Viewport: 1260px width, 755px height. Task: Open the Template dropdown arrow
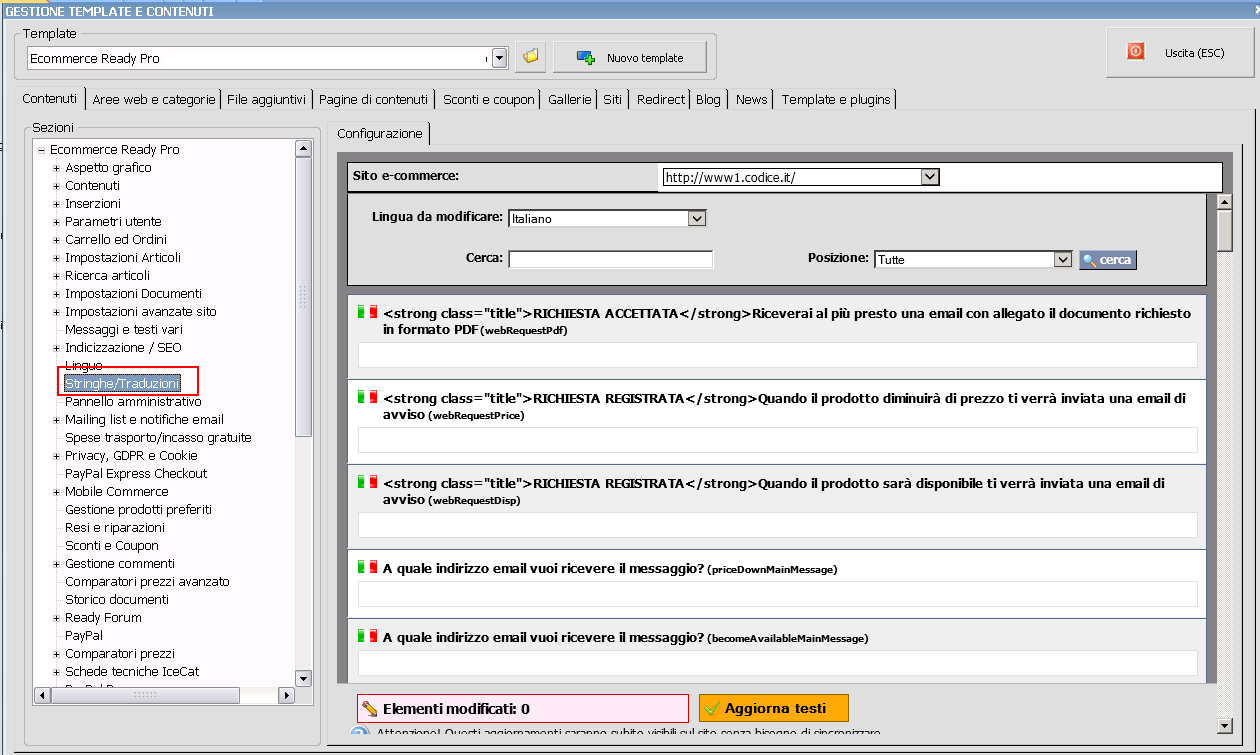click(x=499, y=58)
